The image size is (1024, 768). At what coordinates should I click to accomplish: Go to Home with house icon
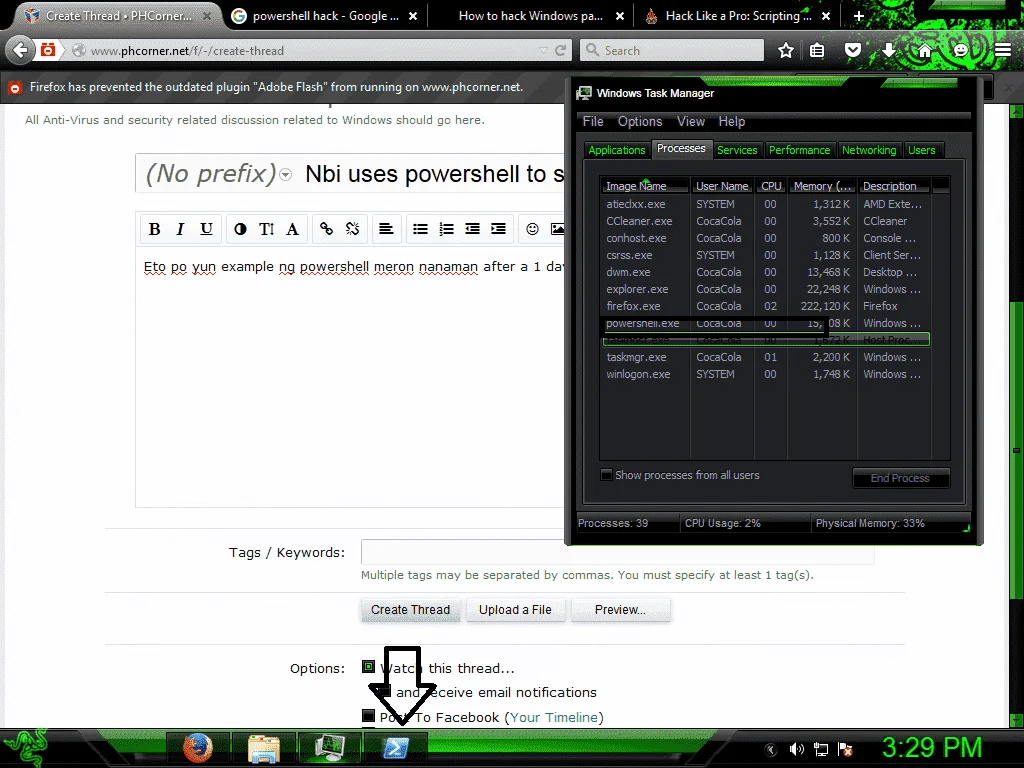point(925,50)
